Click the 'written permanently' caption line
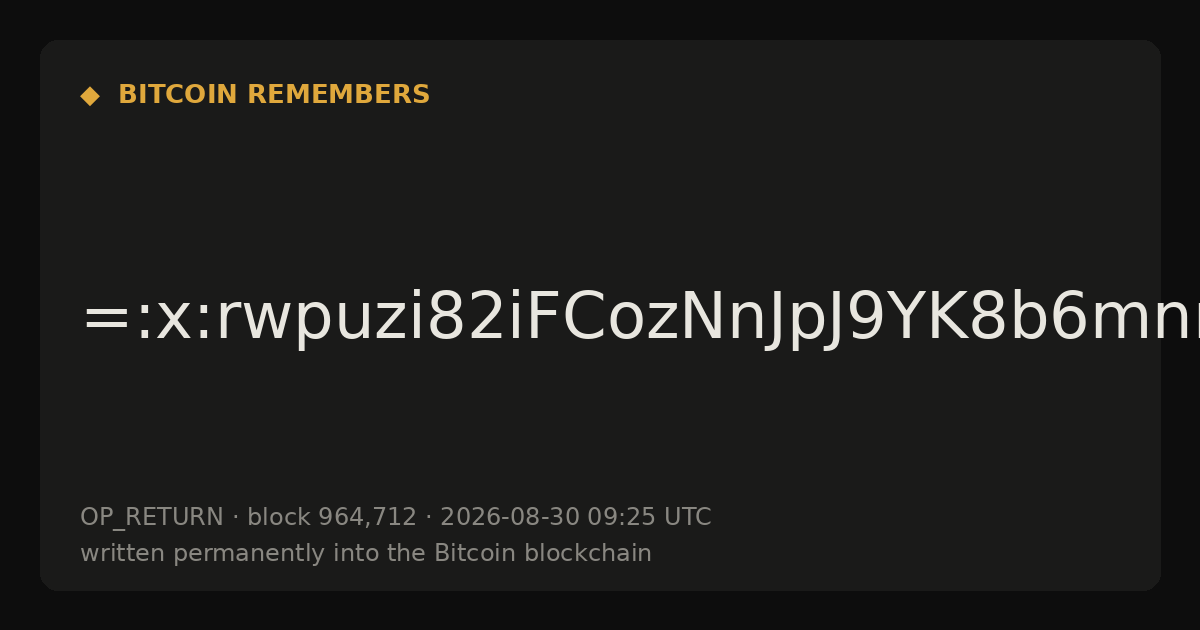Image resolution: width=1200 pixels, height=630 pixels. (x=366, y=553)
